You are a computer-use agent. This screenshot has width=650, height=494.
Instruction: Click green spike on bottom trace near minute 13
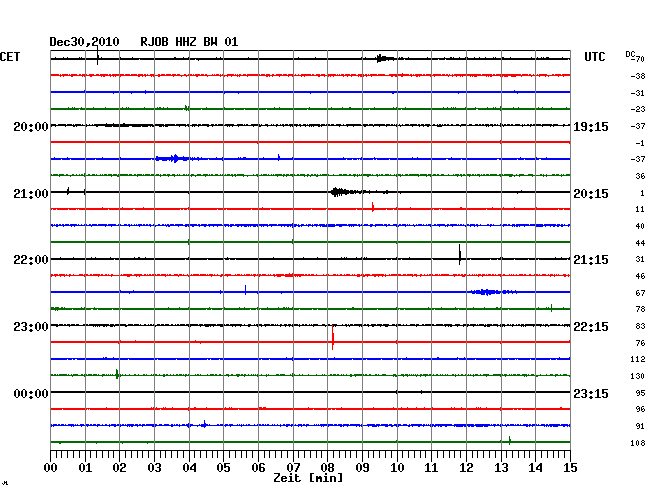(x=509, y=440)
